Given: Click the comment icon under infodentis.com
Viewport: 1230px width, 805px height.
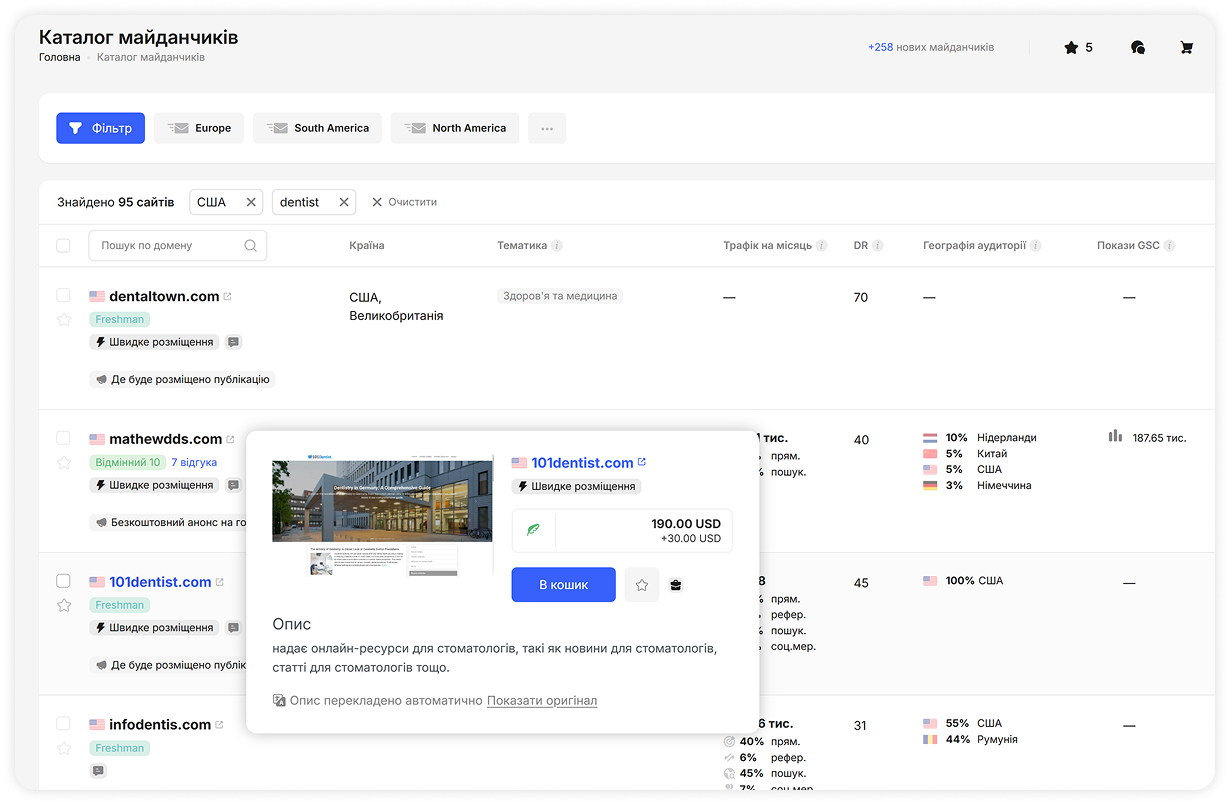Looking at the screenshot, I should click(x=98, y=771).
